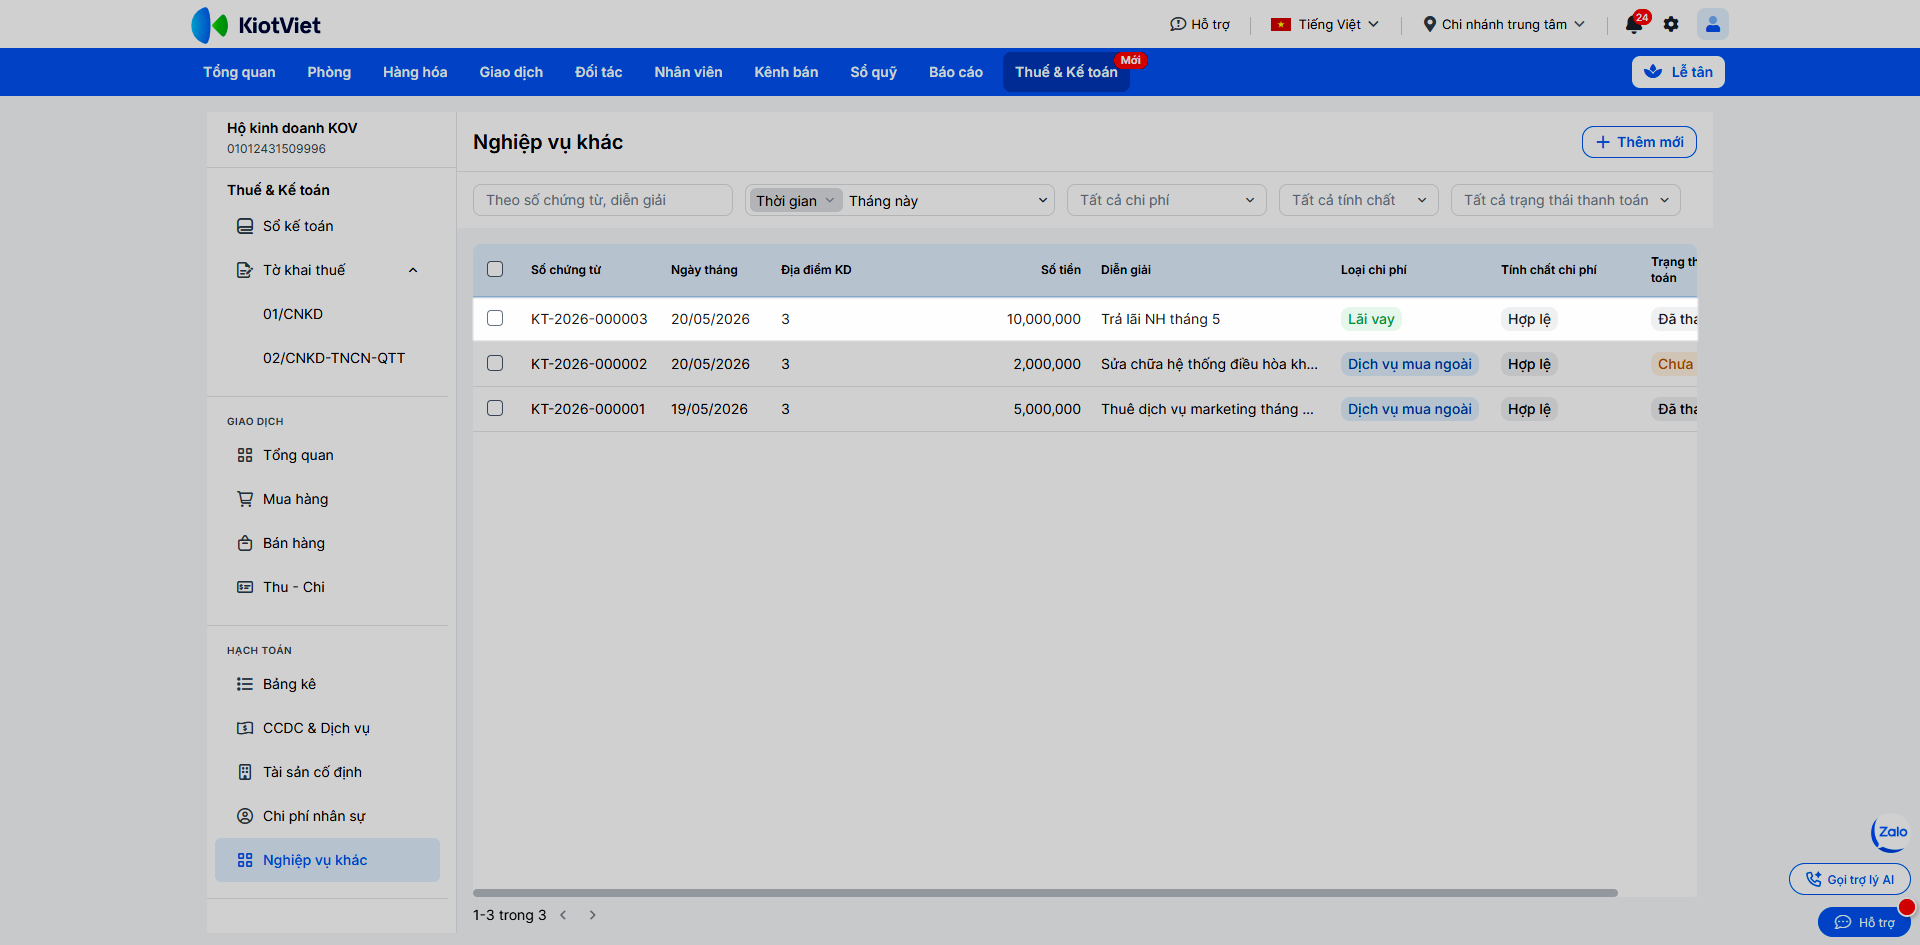Image resolution: width=1920 pixels, height=945 pixels.
Task: Open the Tất cả tính chất dropdown
Action: coord(1358,200)
